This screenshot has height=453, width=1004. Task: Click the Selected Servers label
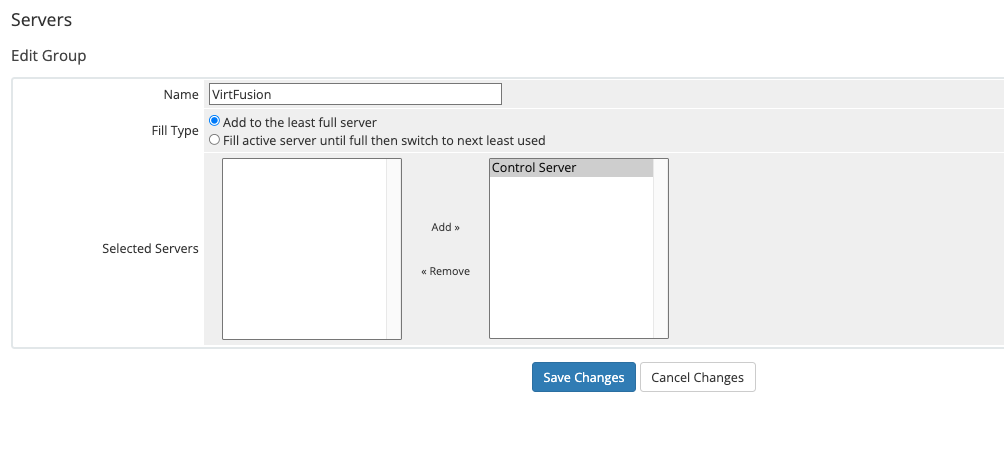click(150, 249)
